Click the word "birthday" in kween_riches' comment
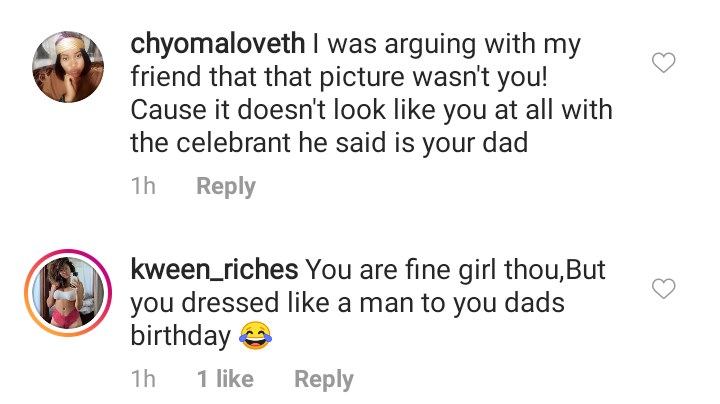720x404 pixels. [180, 337]
